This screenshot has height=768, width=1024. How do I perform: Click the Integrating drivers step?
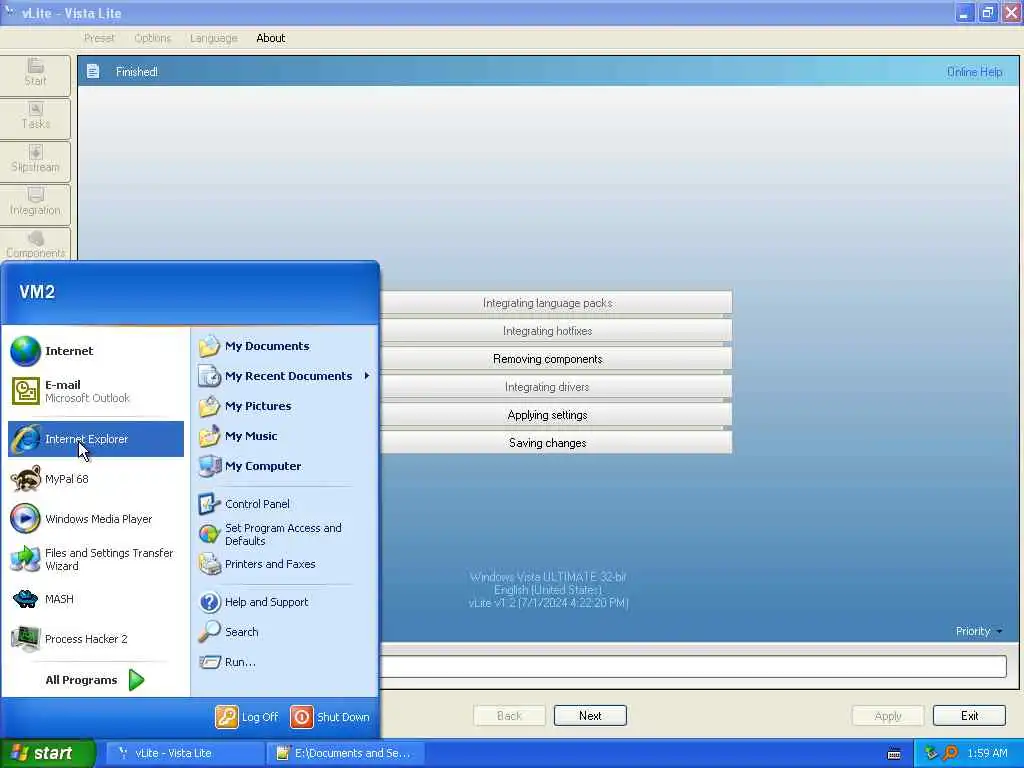555,387
